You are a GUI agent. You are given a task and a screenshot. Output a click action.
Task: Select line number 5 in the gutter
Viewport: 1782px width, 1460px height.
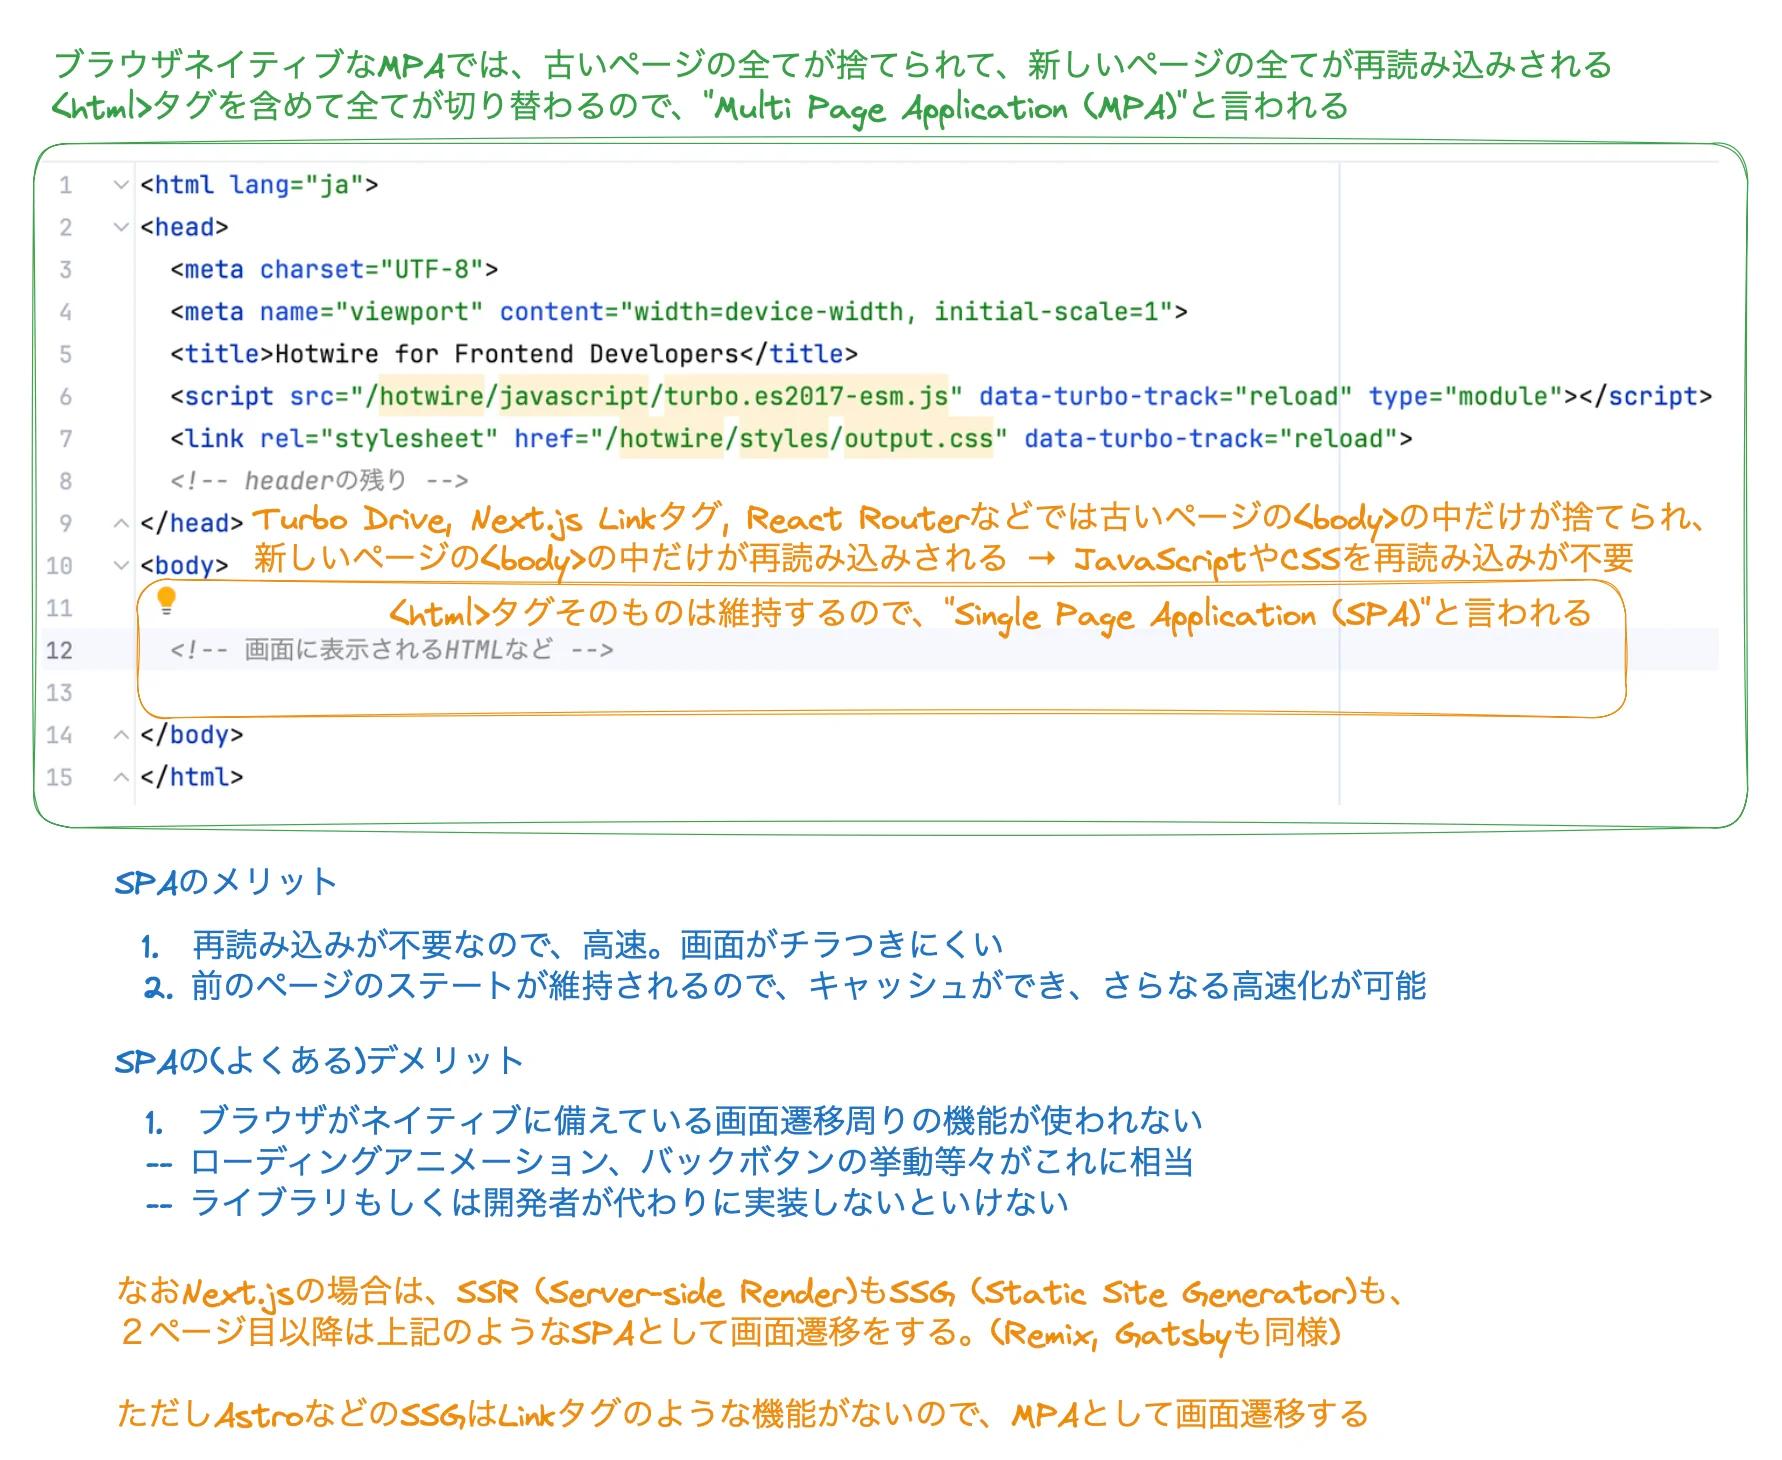tap(65, 354)
